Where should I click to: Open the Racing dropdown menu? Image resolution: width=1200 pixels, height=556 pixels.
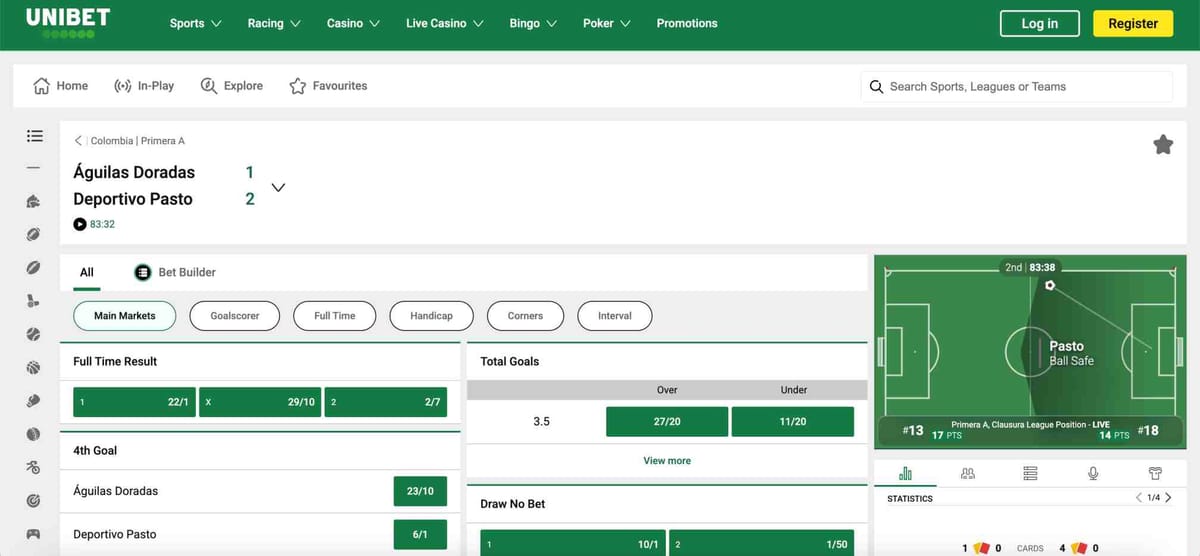coord(274,23)
